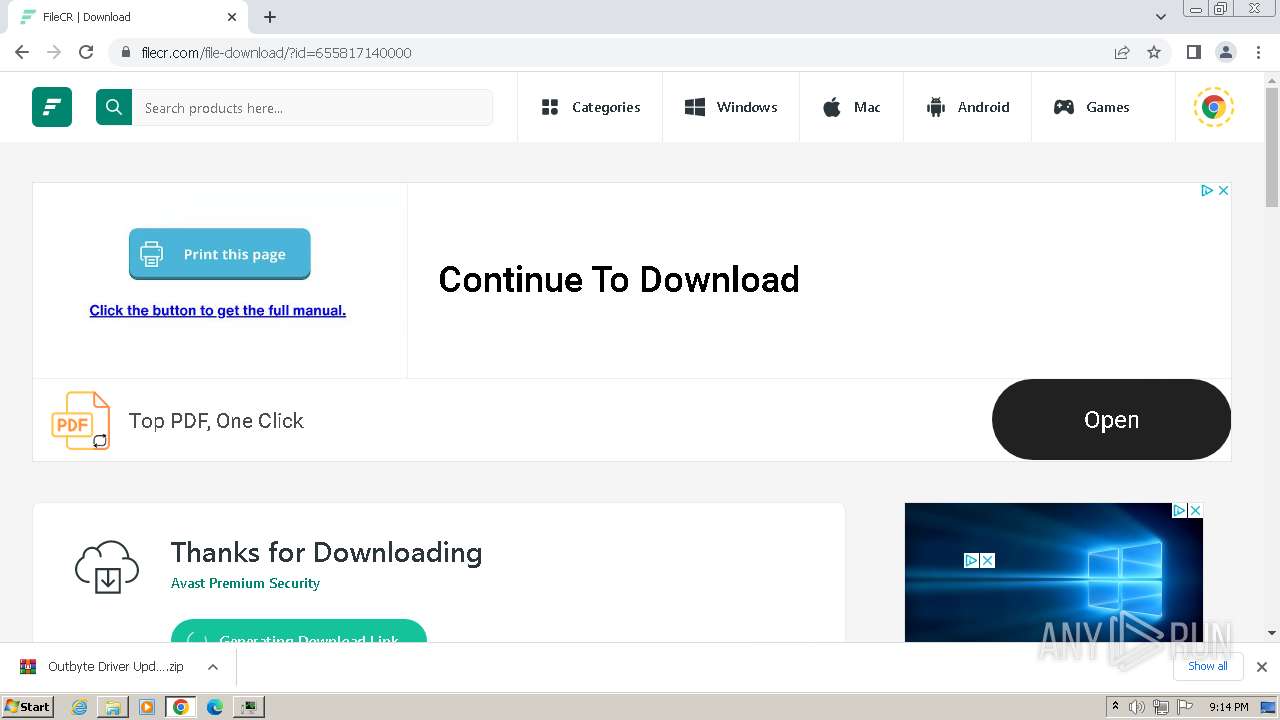Close the FileCR Download tab
The width and height of the screenshot is (1280, 720).
click(x=232, y=17)
